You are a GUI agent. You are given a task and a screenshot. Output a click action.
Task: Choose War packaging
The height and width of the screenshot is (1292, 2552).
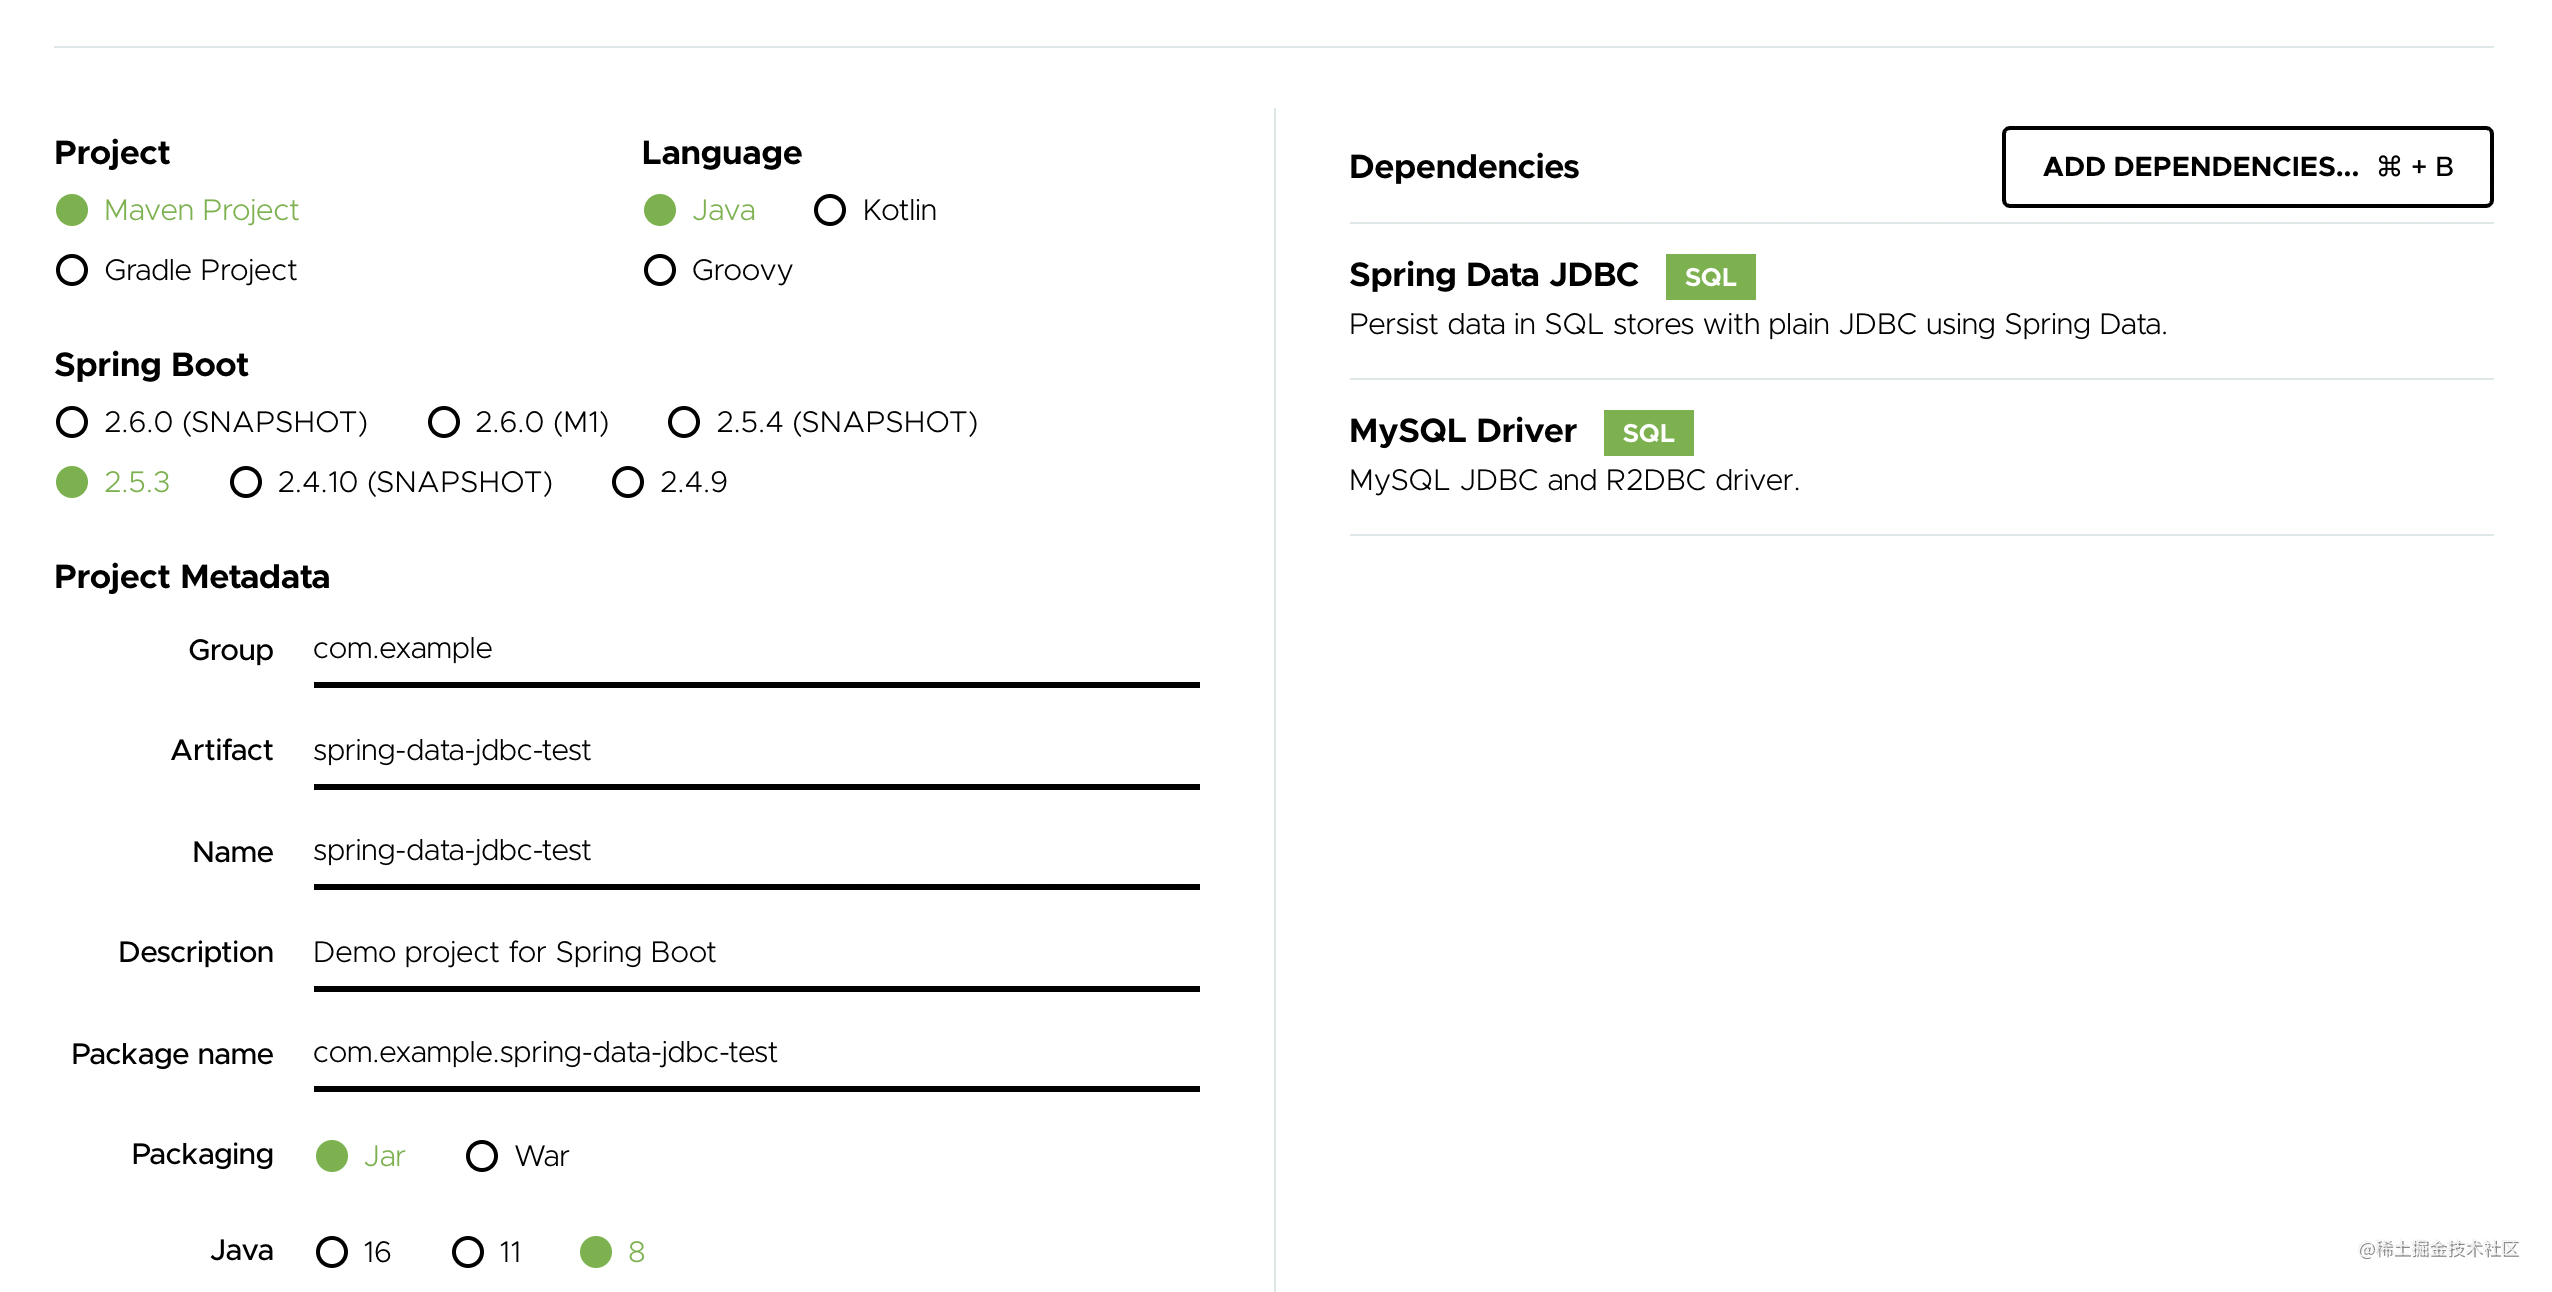point(483,1156)
